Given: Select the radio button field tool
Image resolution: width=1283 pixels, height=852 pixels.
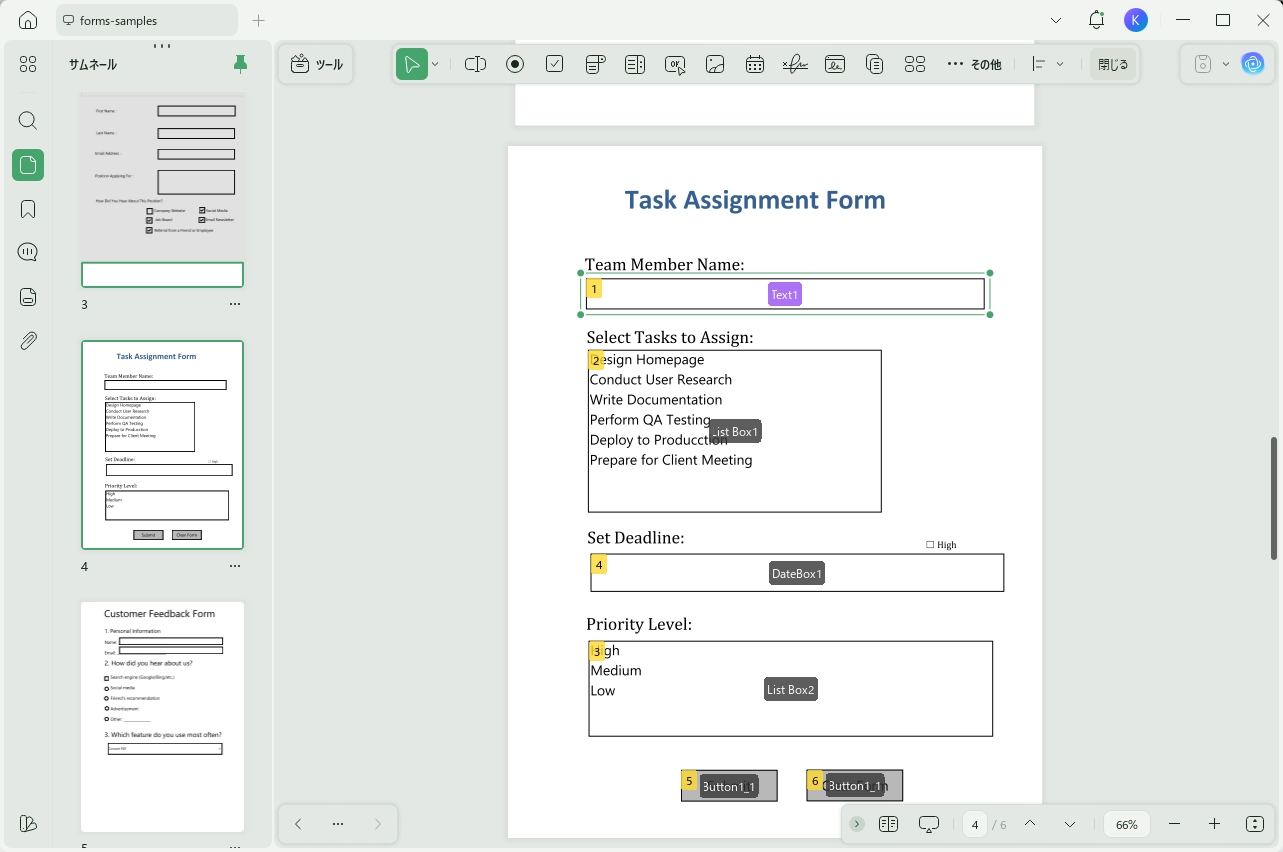Looking at the screenshot, I should (x=515, y=64).
